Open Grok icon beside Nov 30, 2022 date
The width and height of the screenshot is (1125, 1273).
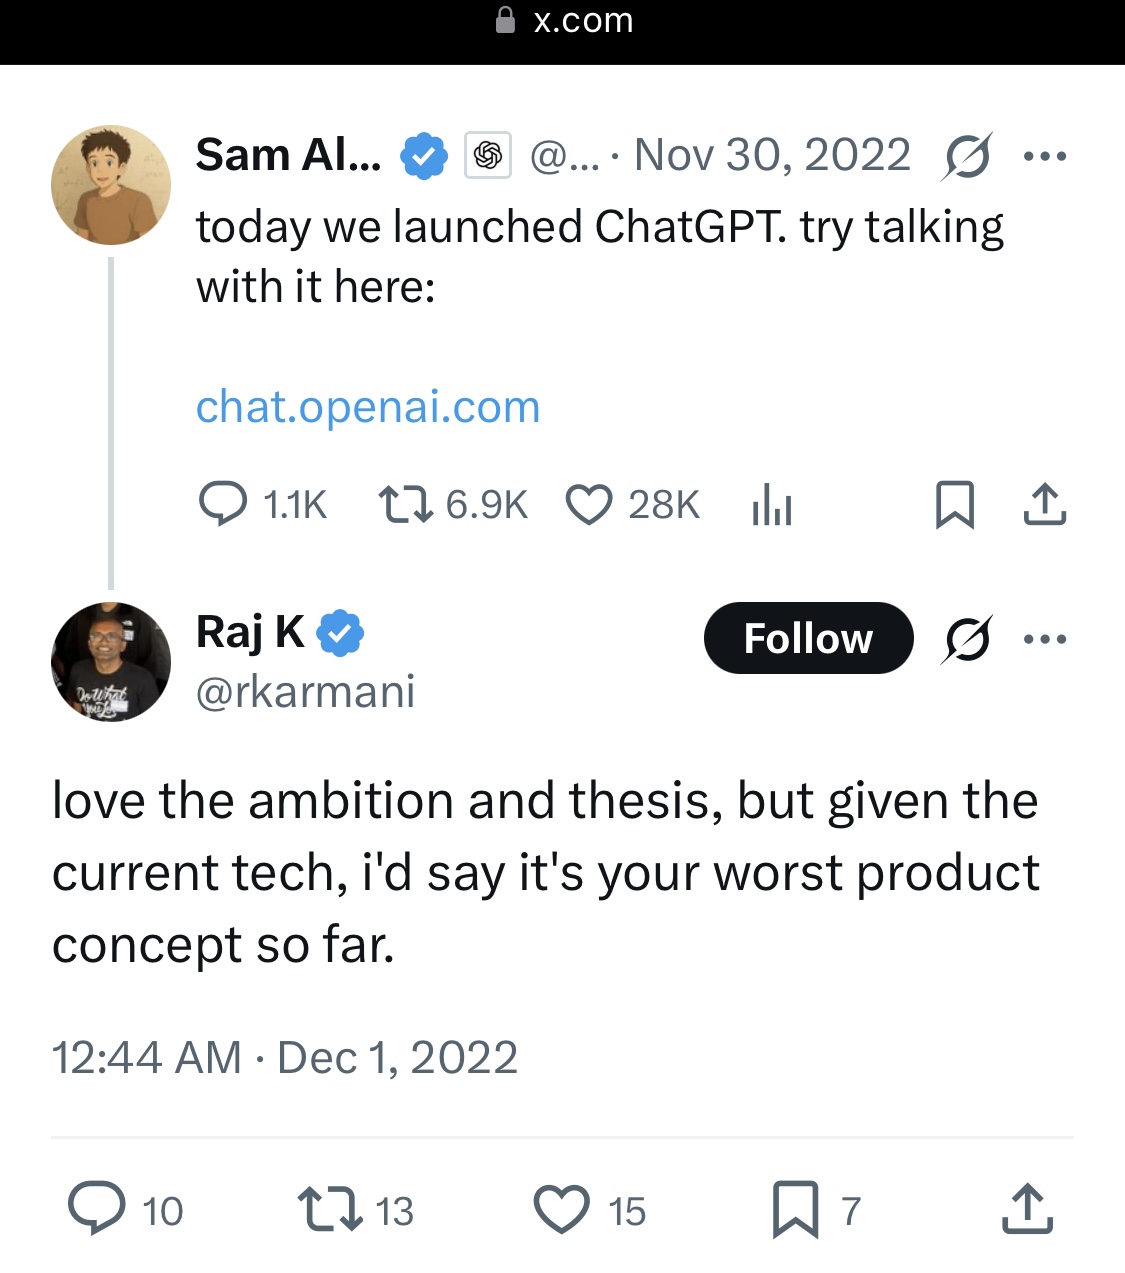tap(966, 156)
